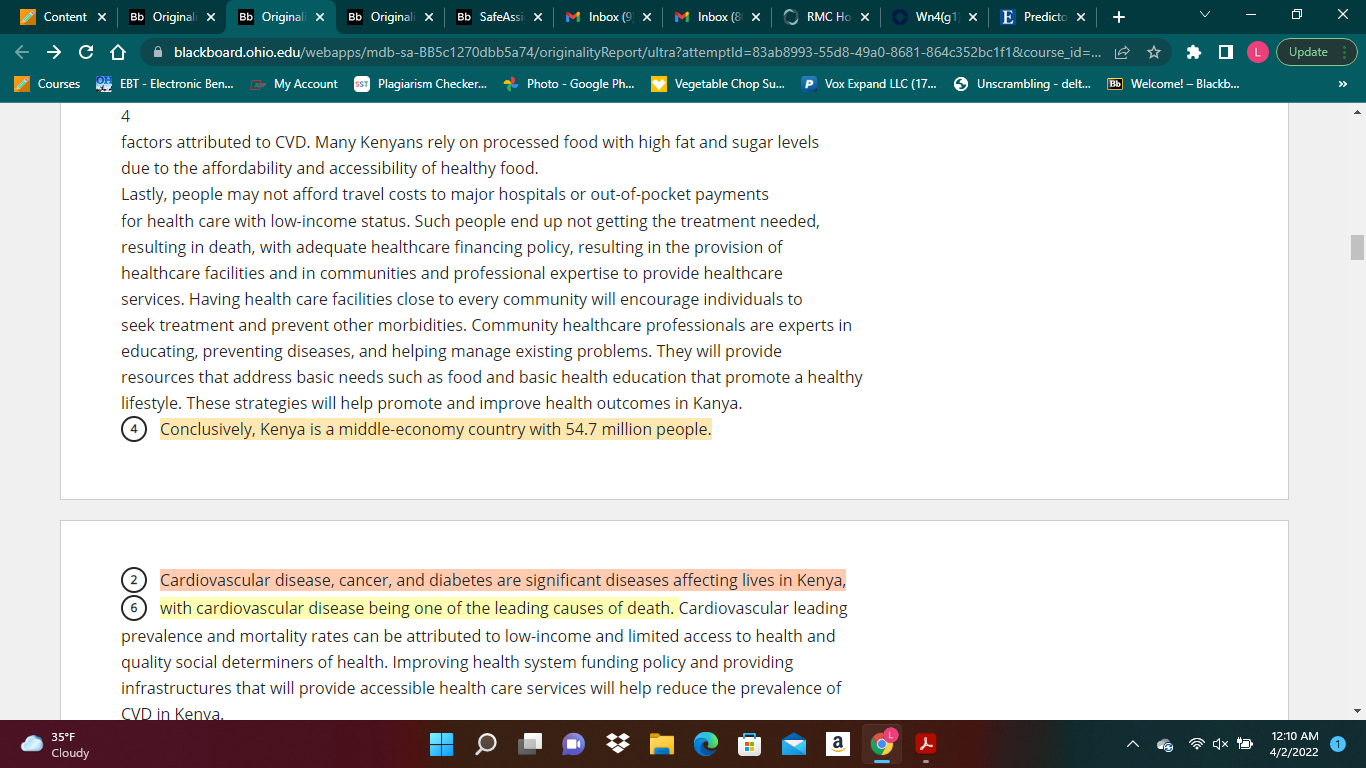Image resolution: width=1366 pixels, height=768 pixels.
Task: Click the browser Forward arrow
Action: 54,52
